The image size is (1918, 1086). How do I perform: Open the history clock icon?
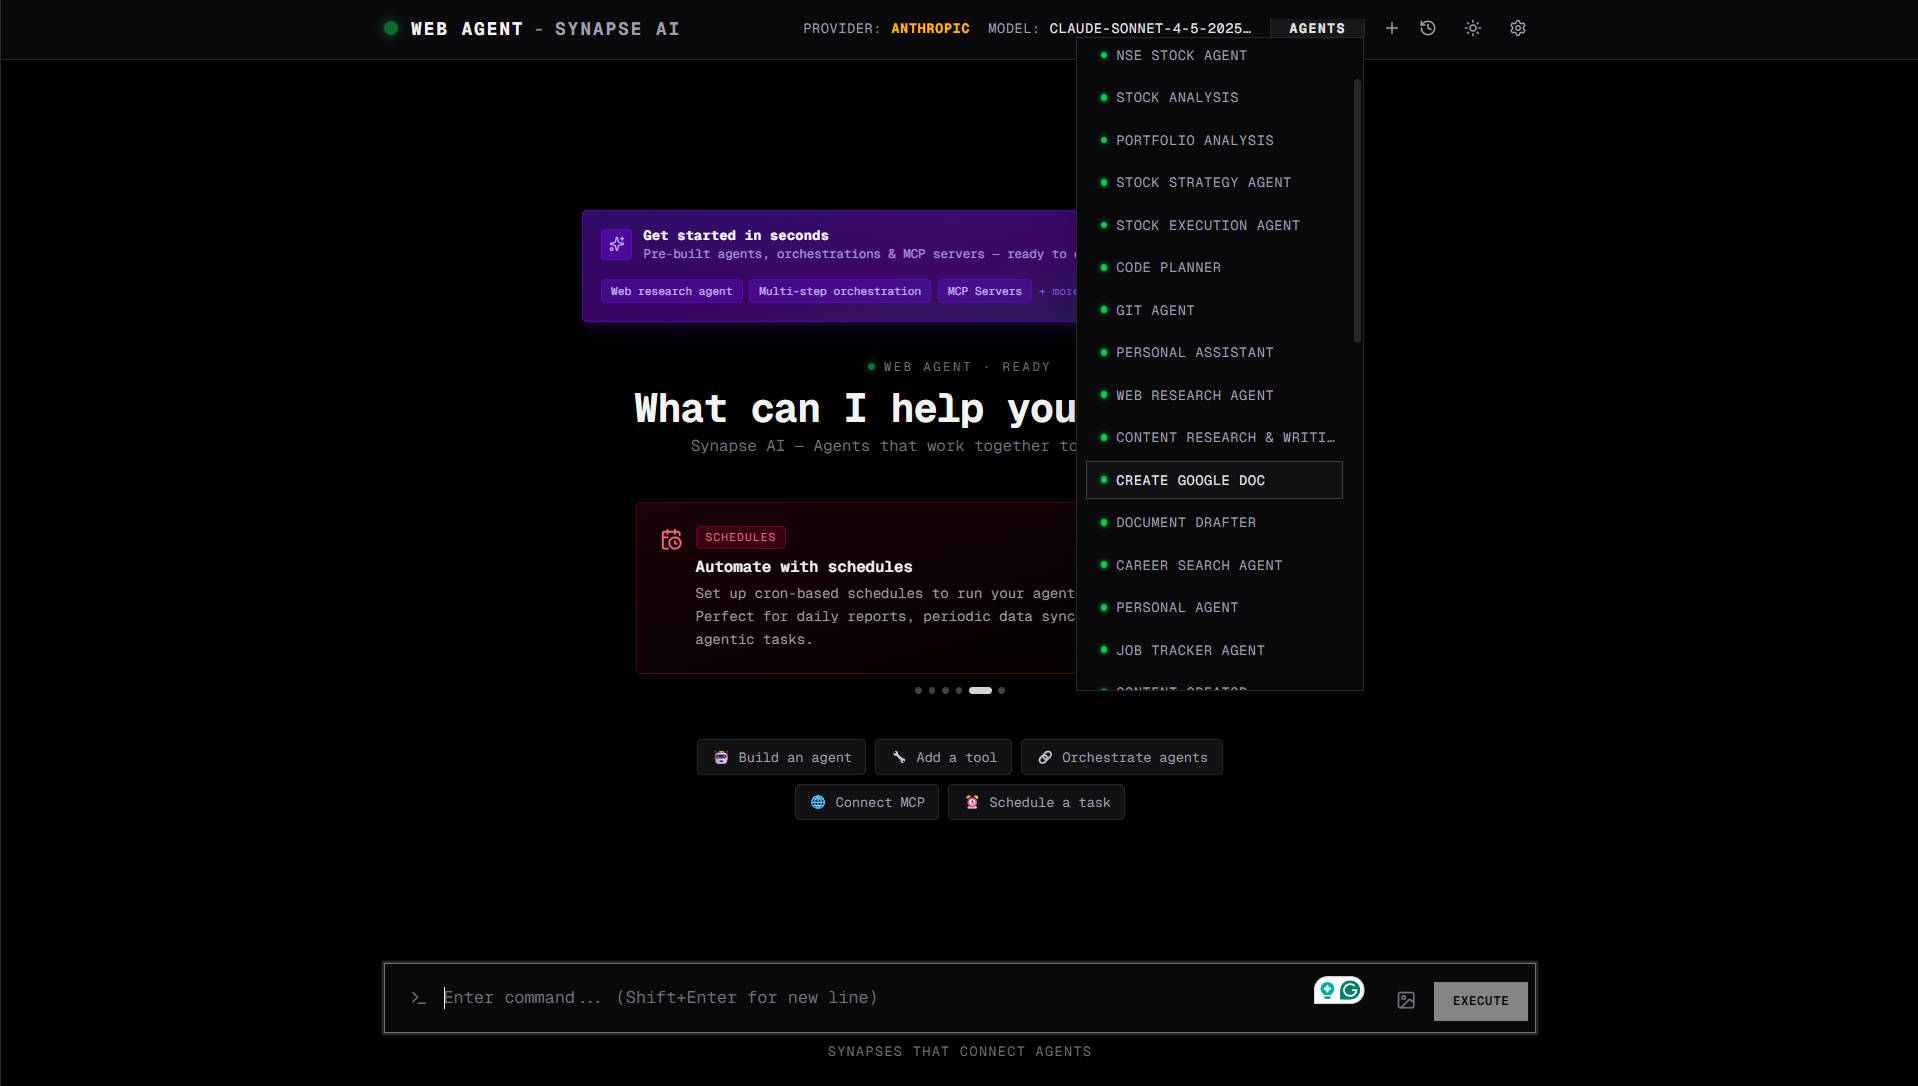pyautogui.click(x=1428, y=28)
